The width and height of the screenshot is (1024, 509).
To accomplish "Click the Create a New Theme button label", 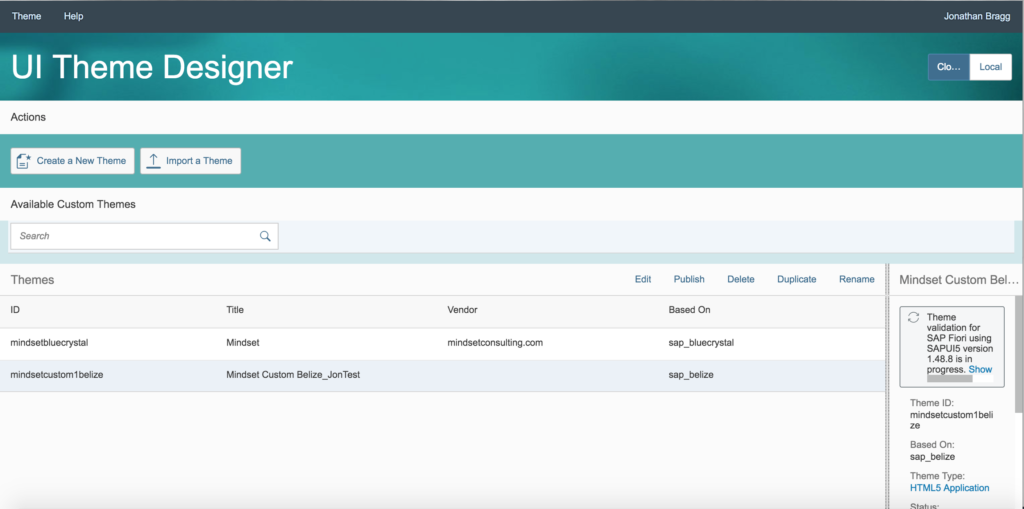I will click(81, 161).
